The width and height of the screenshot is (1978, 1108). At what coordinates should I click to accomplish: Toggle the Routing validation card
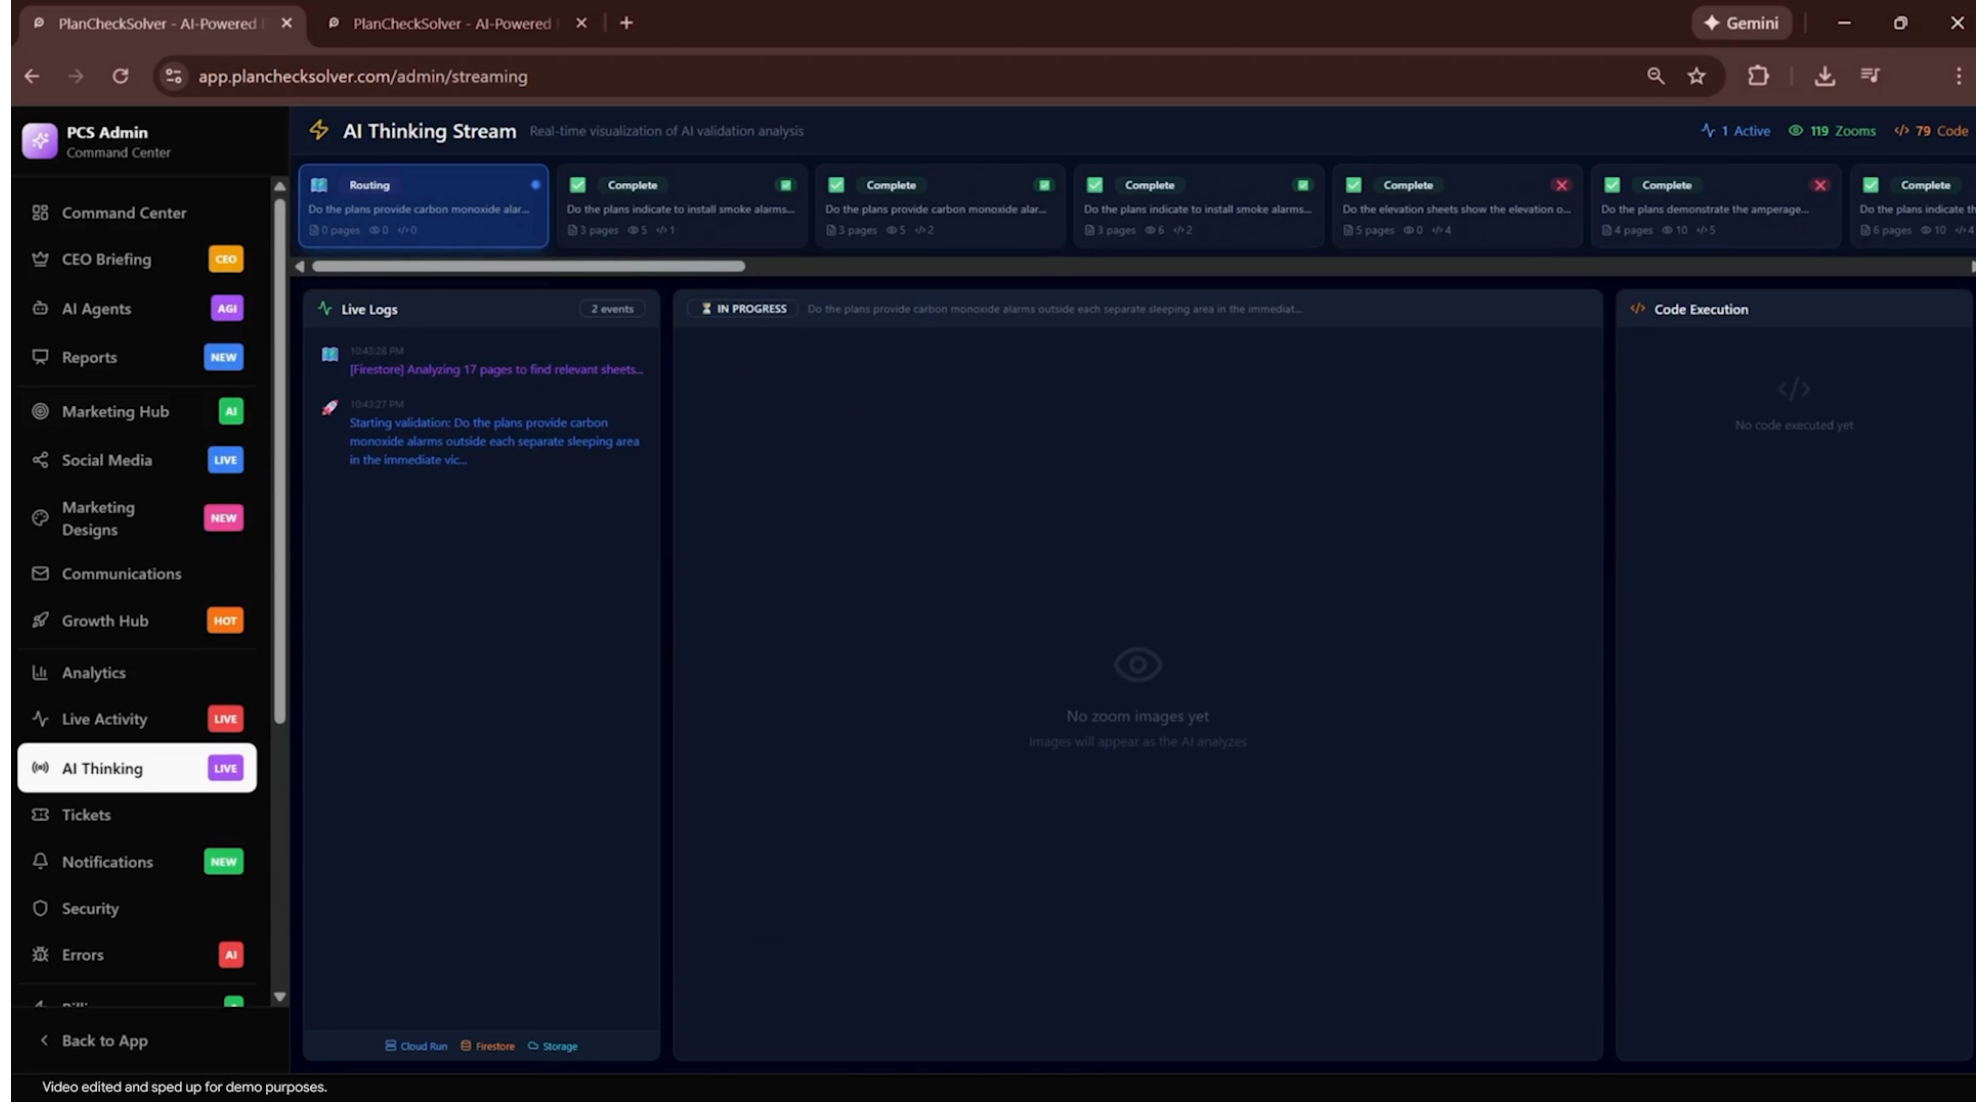(423, 206)
